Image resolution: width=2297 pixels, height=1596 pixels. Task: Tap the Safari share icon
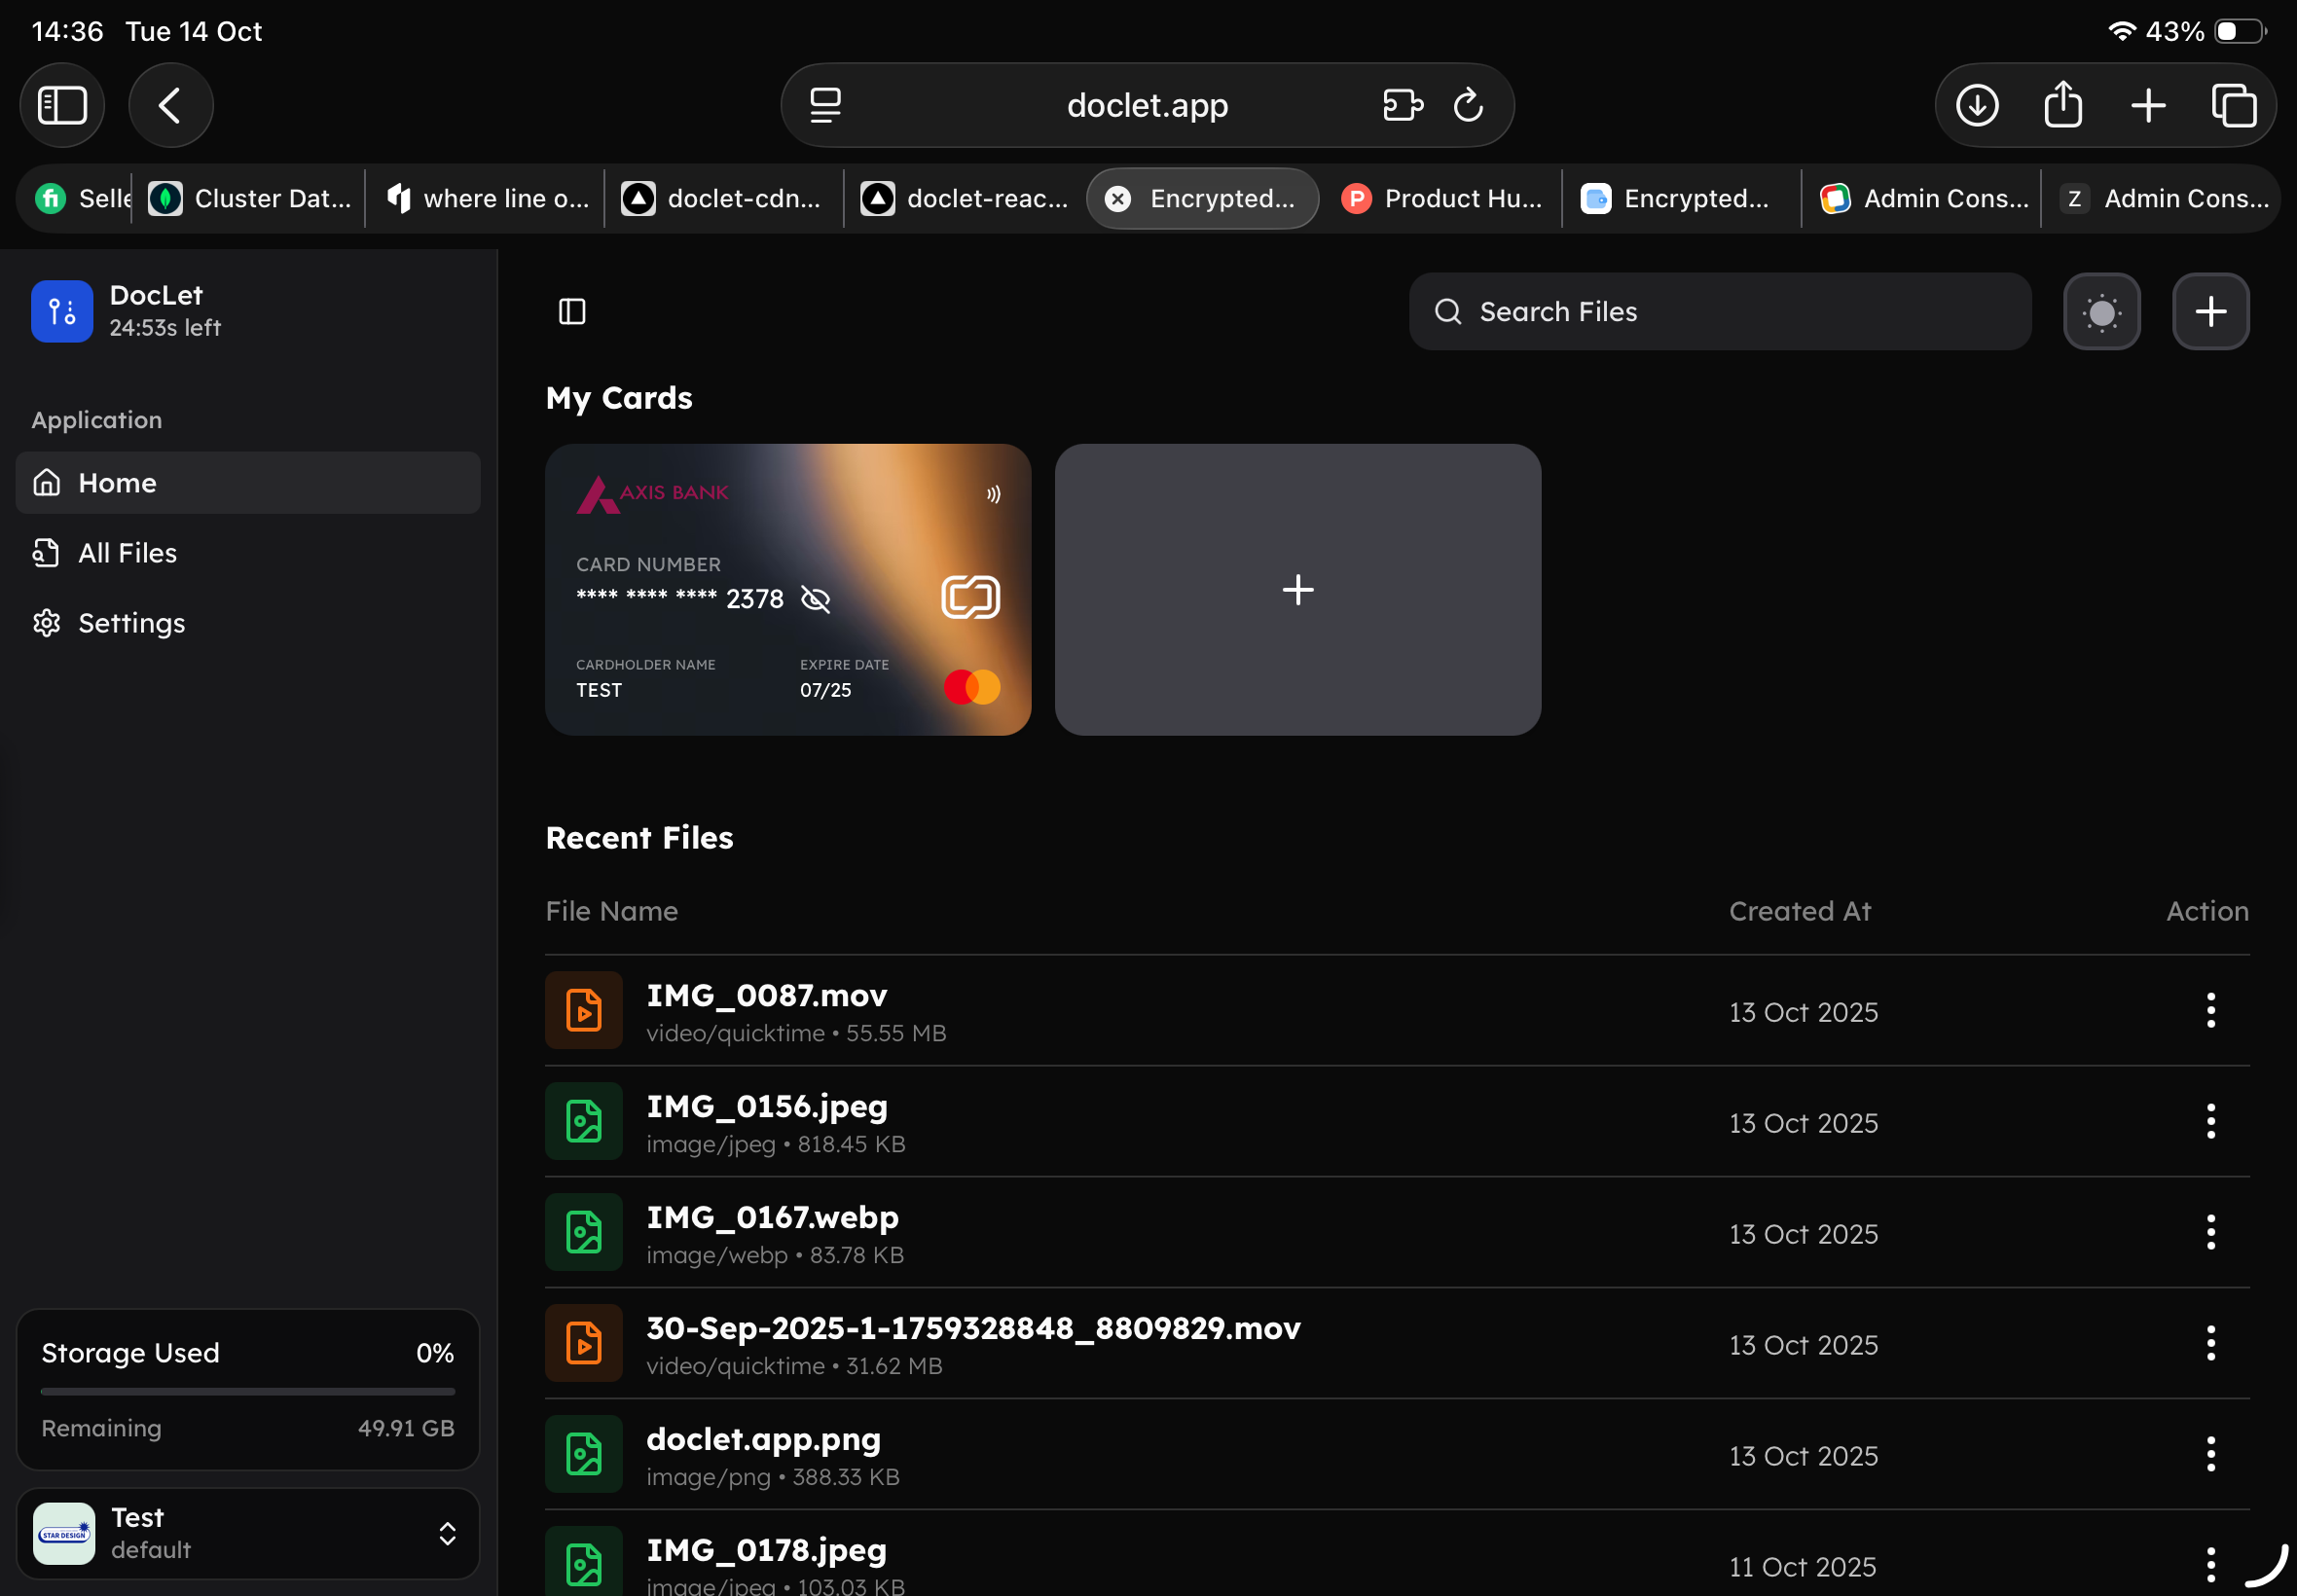tap(2062, 105)
